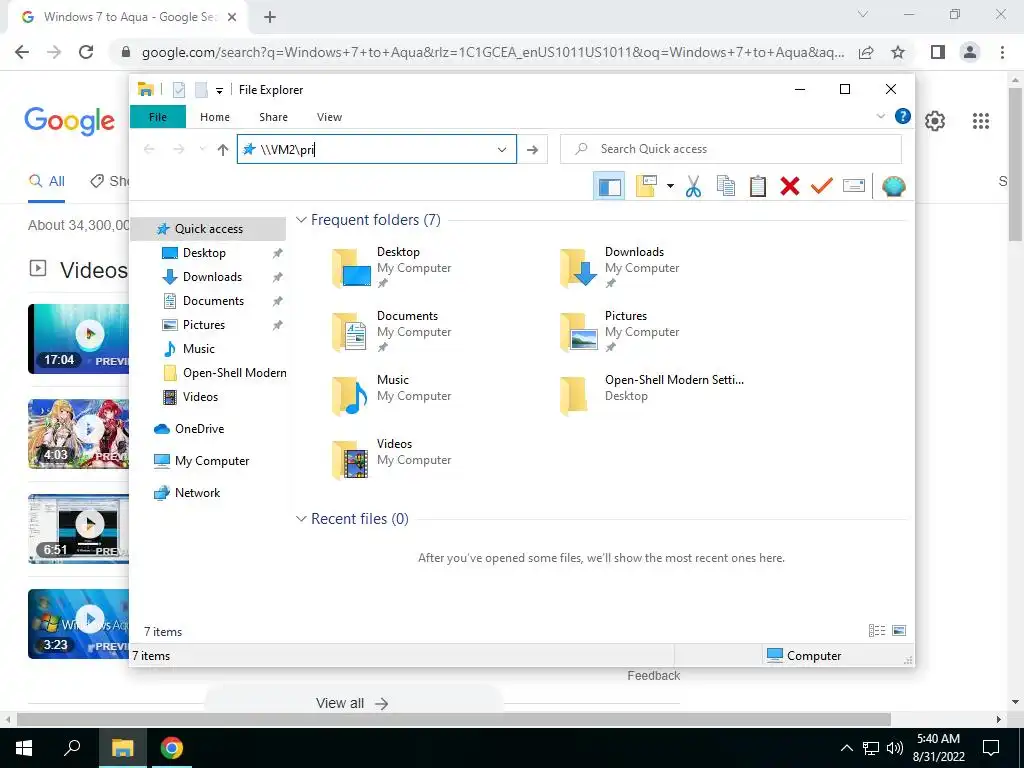Select Documents in navigation pane
The image size is (1024, 768).
tap(213, 301)
